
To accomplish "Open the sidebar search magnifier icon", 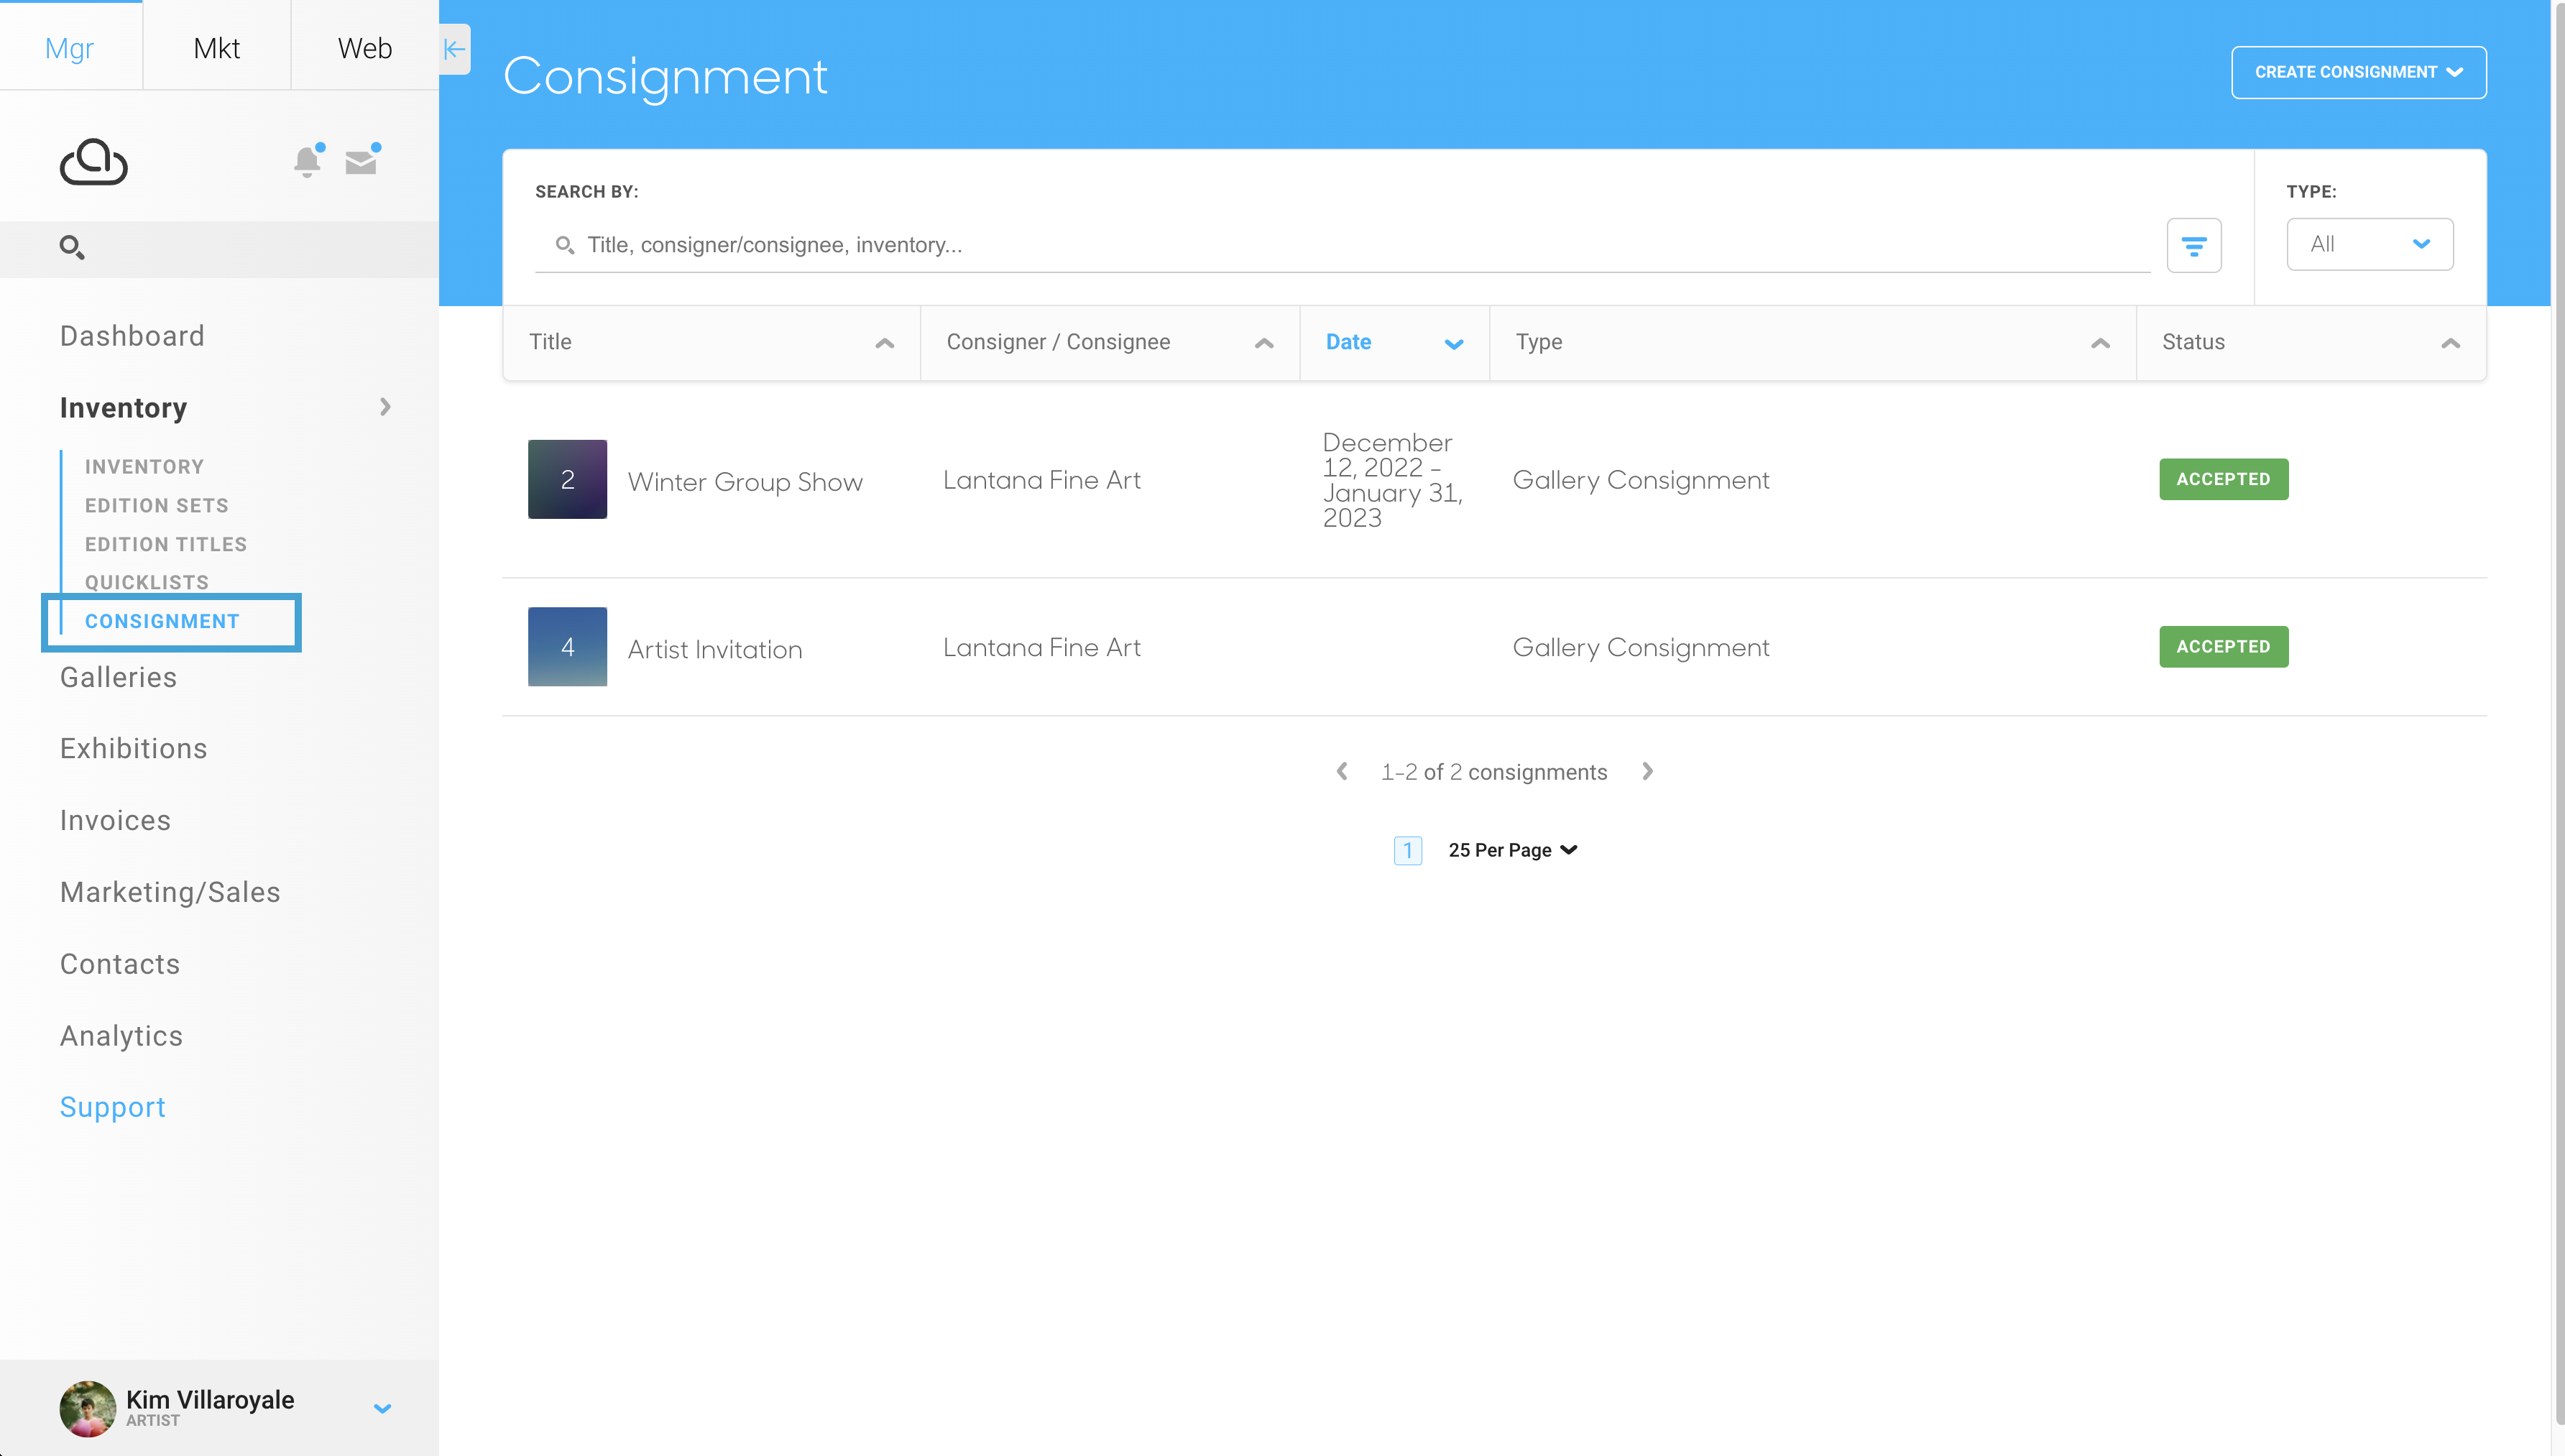I will tap(71, 247).
